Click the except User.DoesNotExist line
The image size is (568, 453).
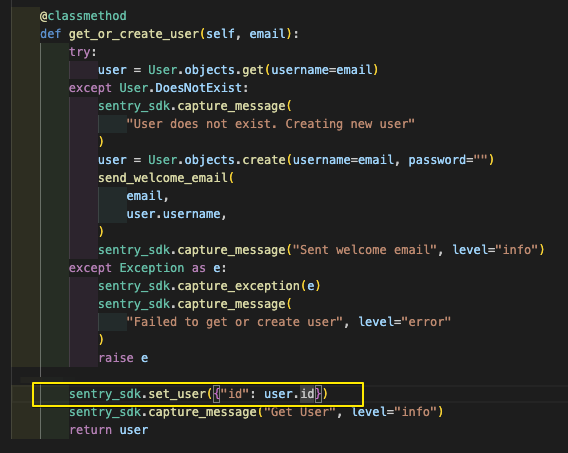[159, 88]
